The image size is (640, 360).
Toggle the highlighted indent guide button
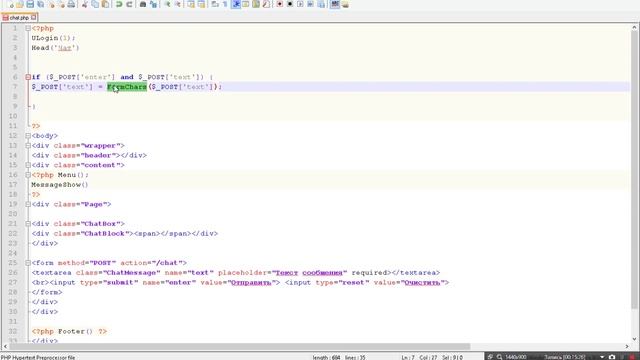point(236,4)
